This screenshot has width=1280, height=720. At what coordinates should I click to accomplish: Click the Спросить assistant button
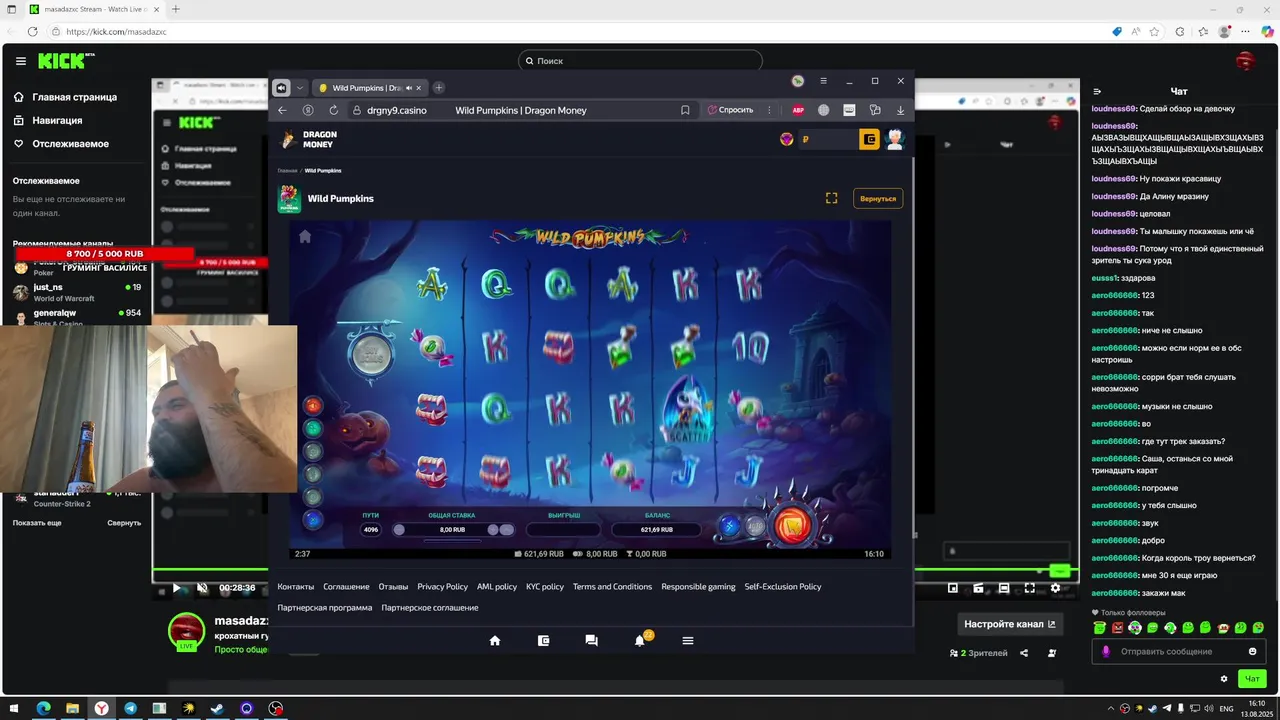[x=730, y=110]
